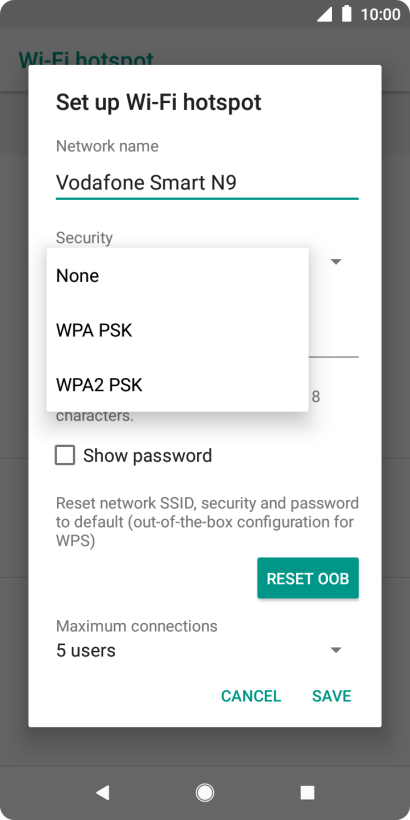Expand the Security dropdown arrow
410x820 pixels.
(x=336, y=261)
